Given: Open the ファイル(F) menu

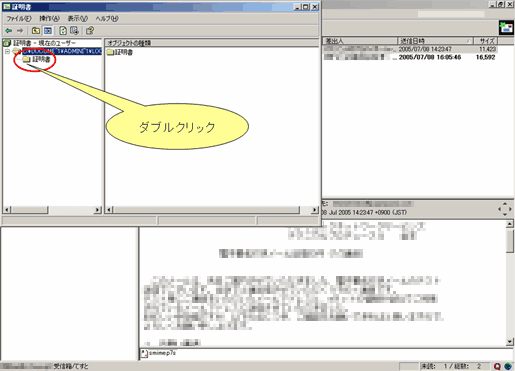Looking at the screenshot, I should pos(19,19).
